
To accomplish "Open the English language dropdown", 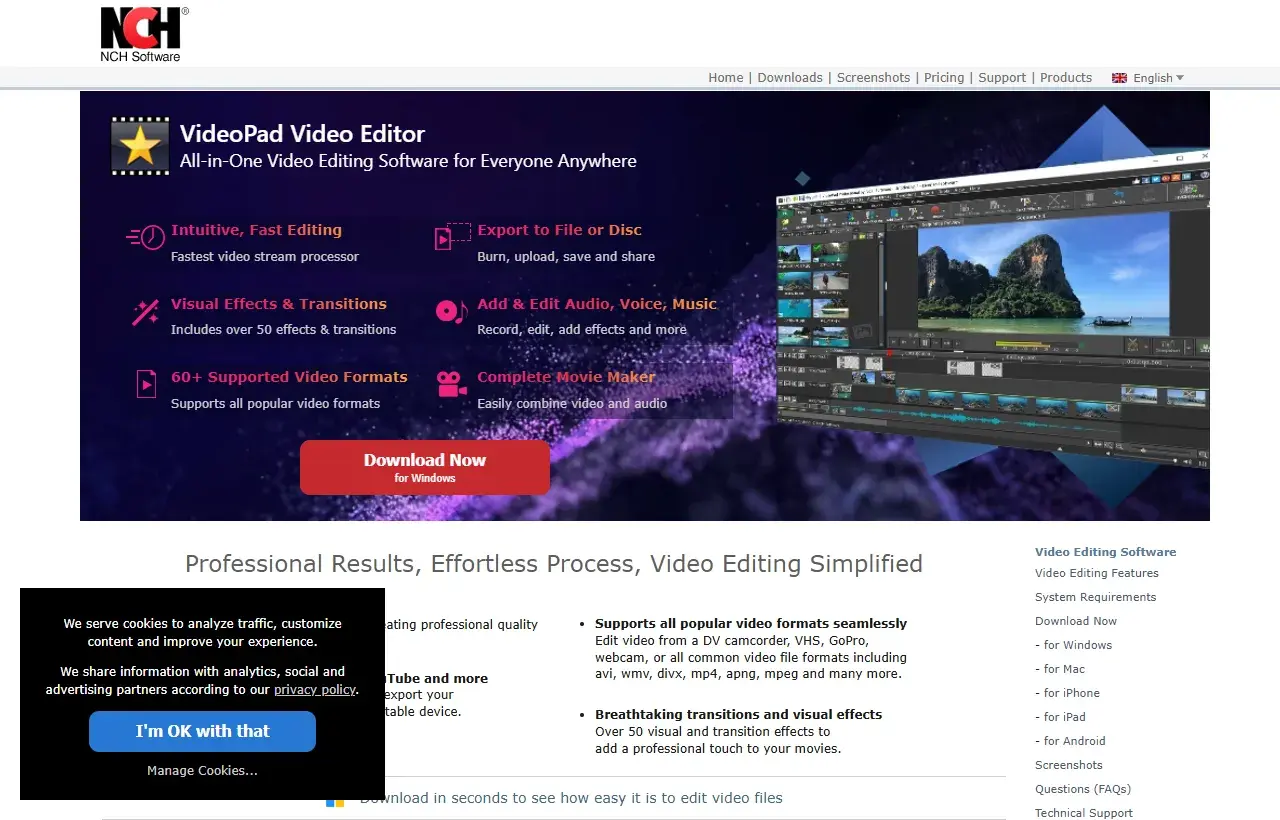I will (x=1158, y=78).
